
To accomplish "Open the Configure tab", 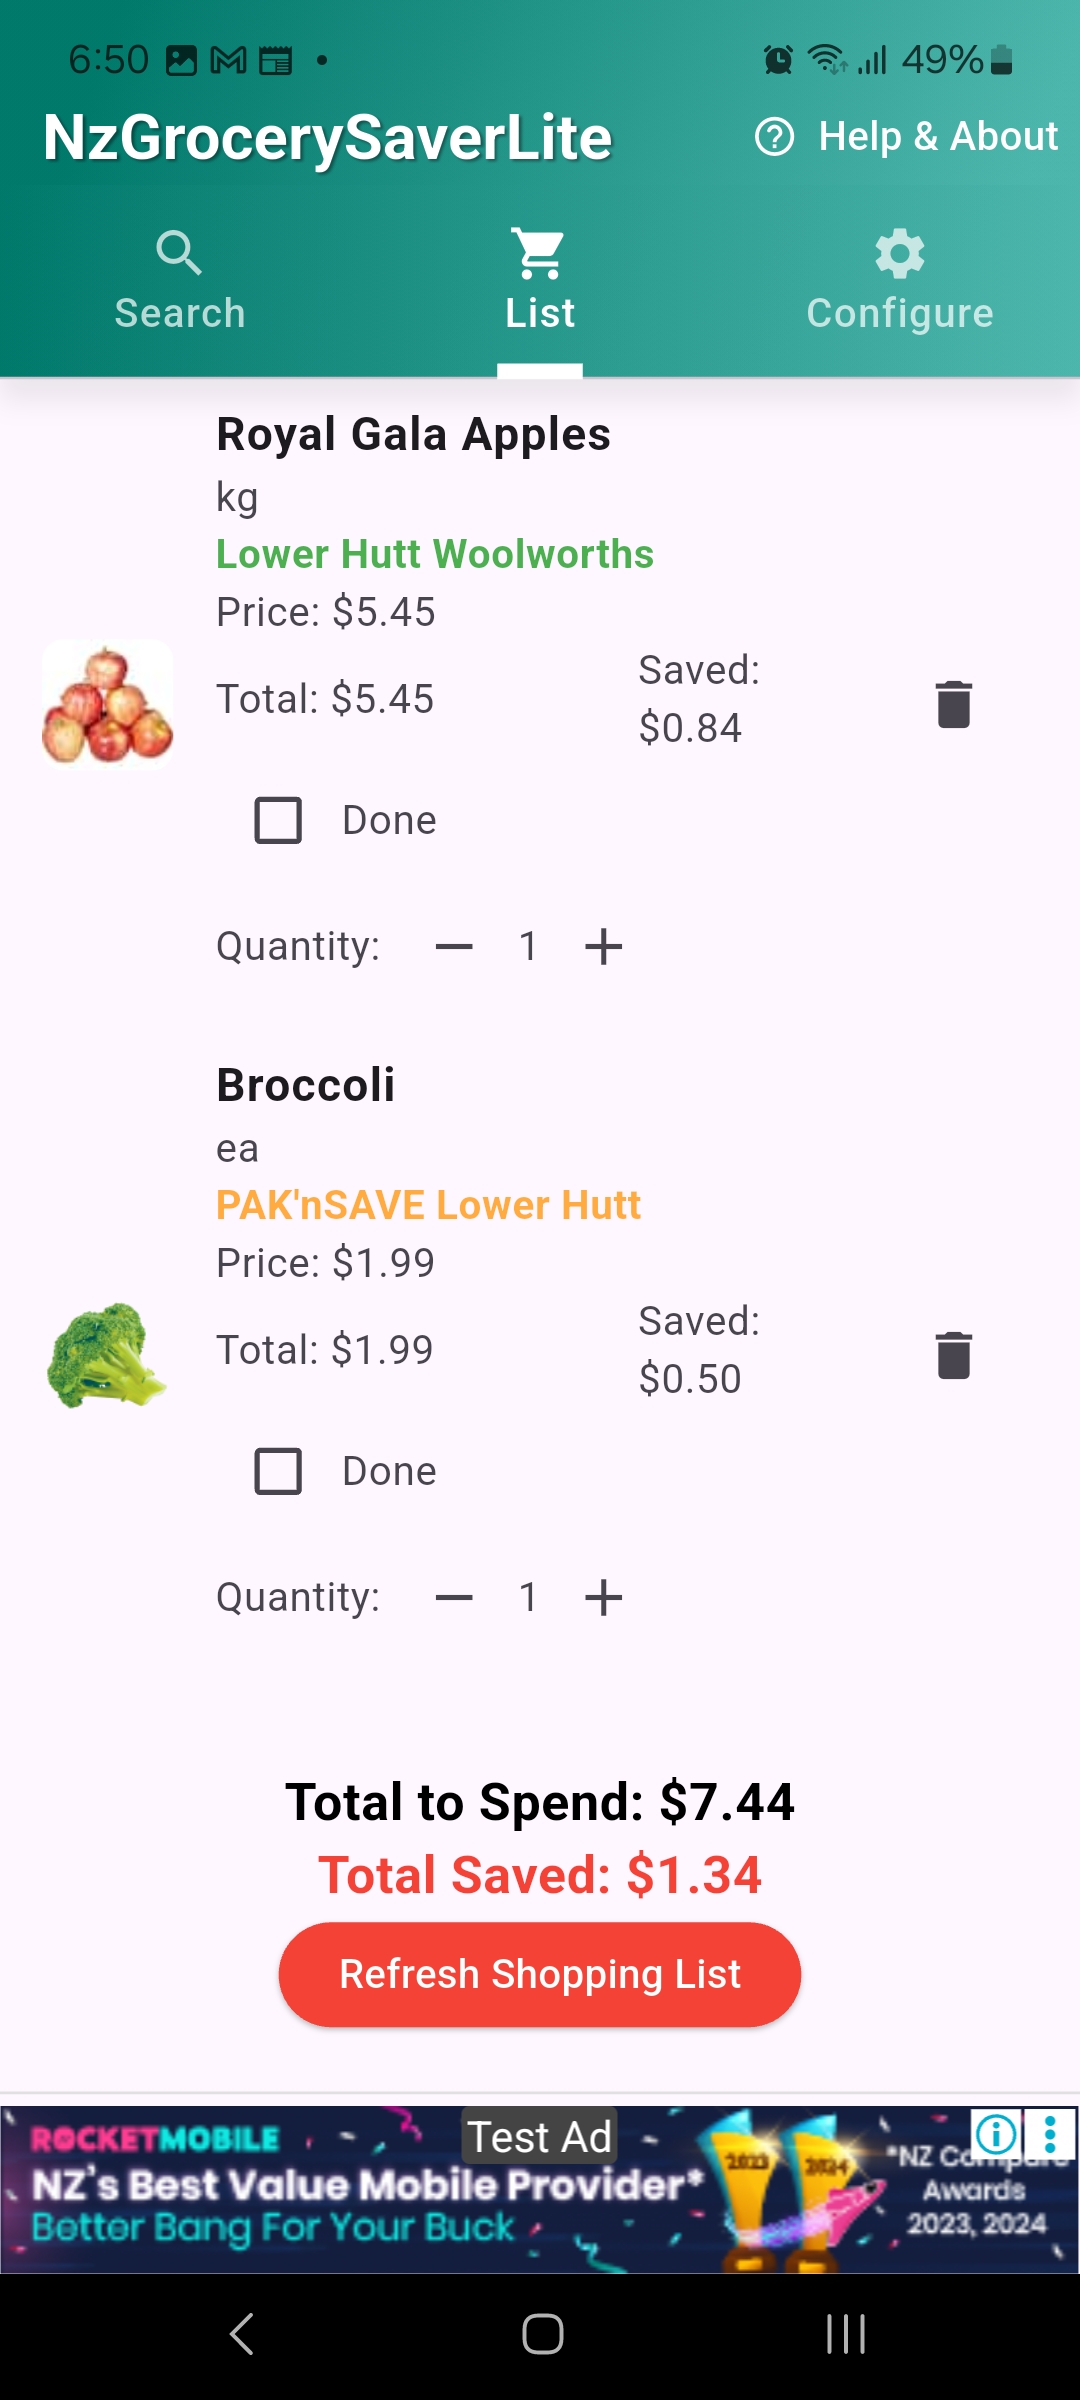I will pyautogui.click(x=899, y=281).
